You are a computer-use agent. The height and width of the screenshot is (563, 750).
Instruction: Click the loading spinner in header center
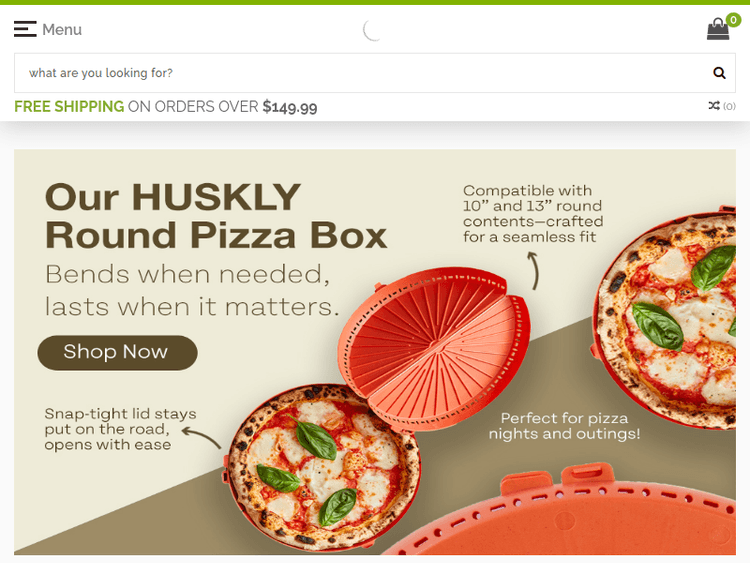(x=373, y=30)
